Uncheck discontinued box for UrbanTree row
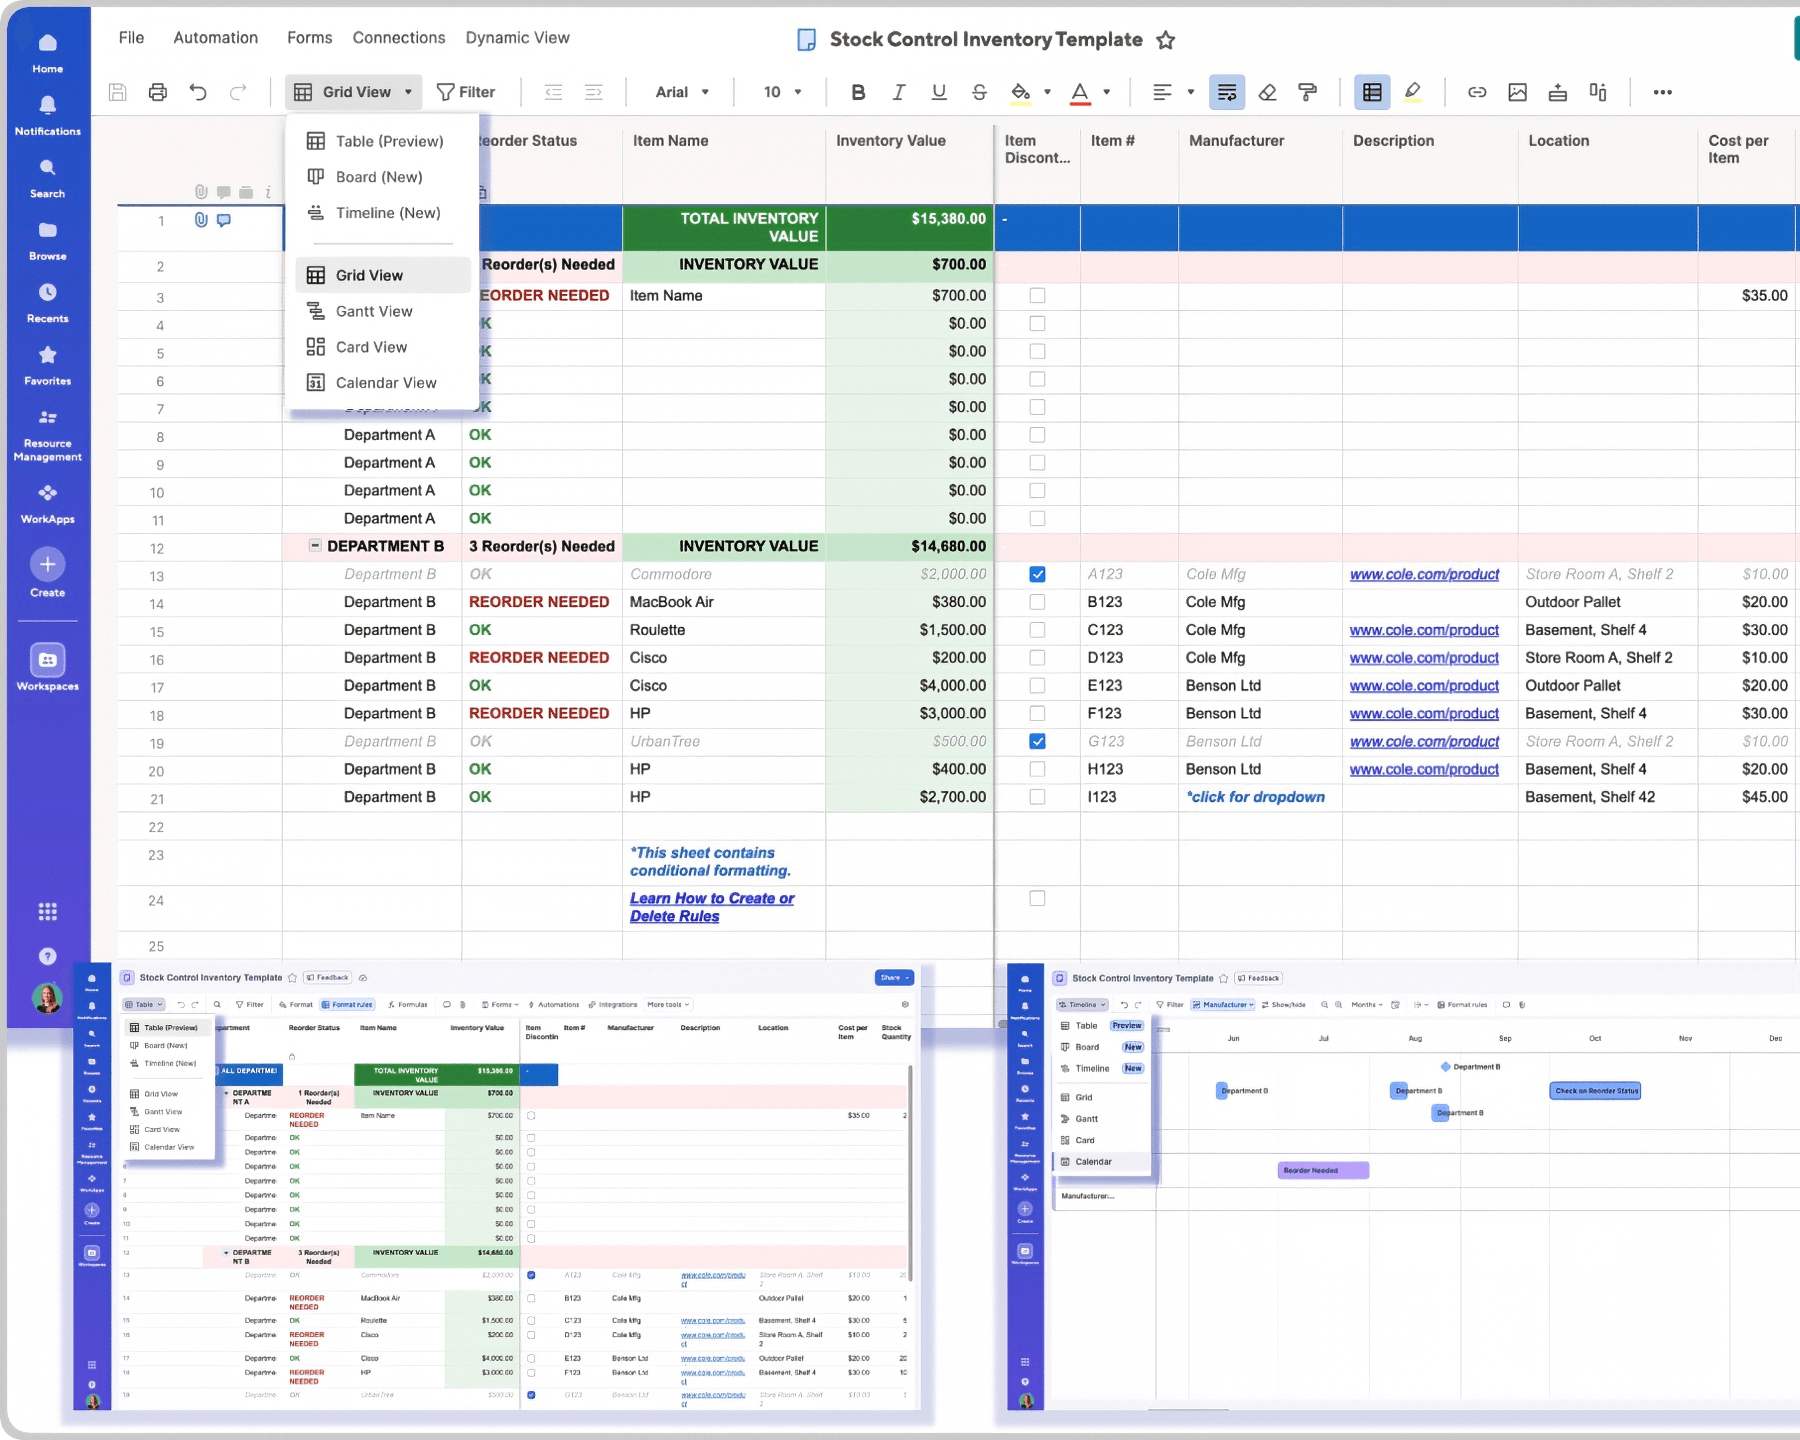Viewport: 1800px width, 1440px height. point(1037,741)
